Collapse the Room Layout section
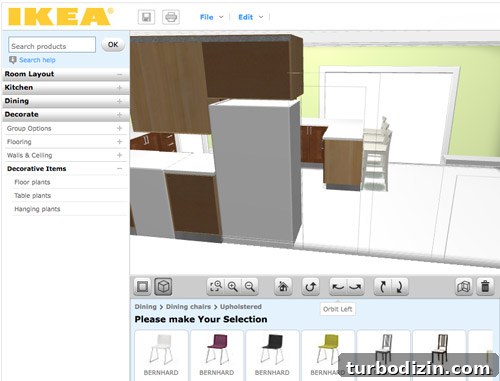 point(120,74)
